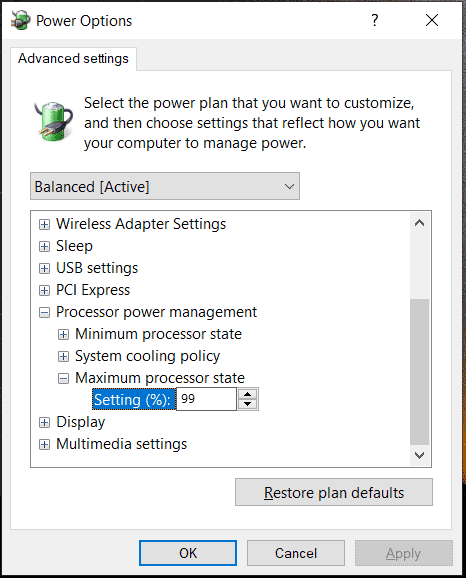Click the green battery plug icon
This screenshot has width=466, height=578.
(54, 121)
